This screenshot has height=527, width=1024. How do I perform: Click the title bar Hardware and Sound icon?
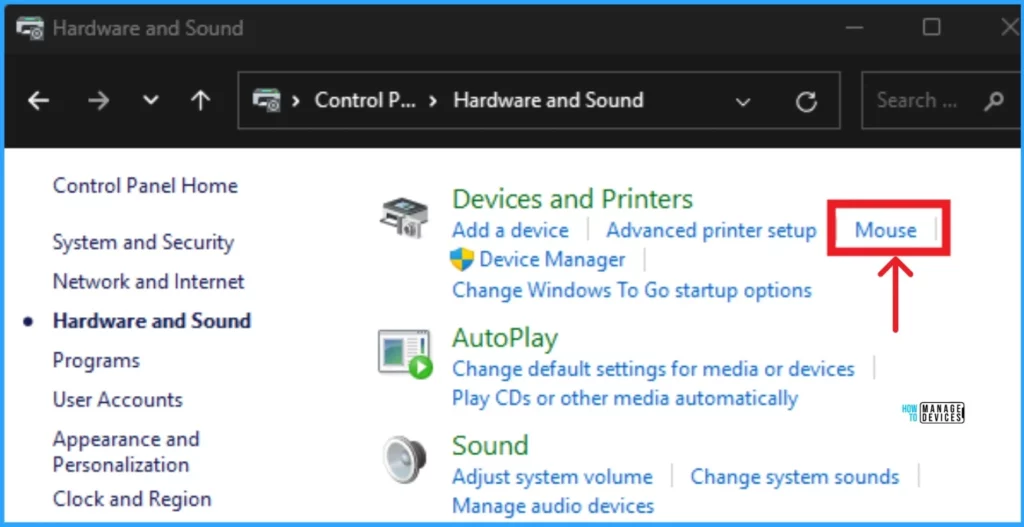(x=30, y=28)
